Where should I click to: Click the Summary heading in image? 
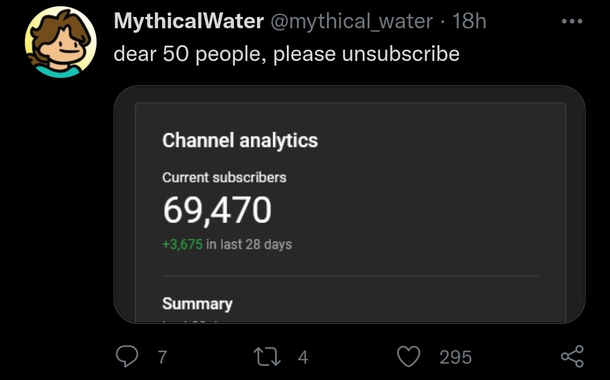(x=197, y=304)
